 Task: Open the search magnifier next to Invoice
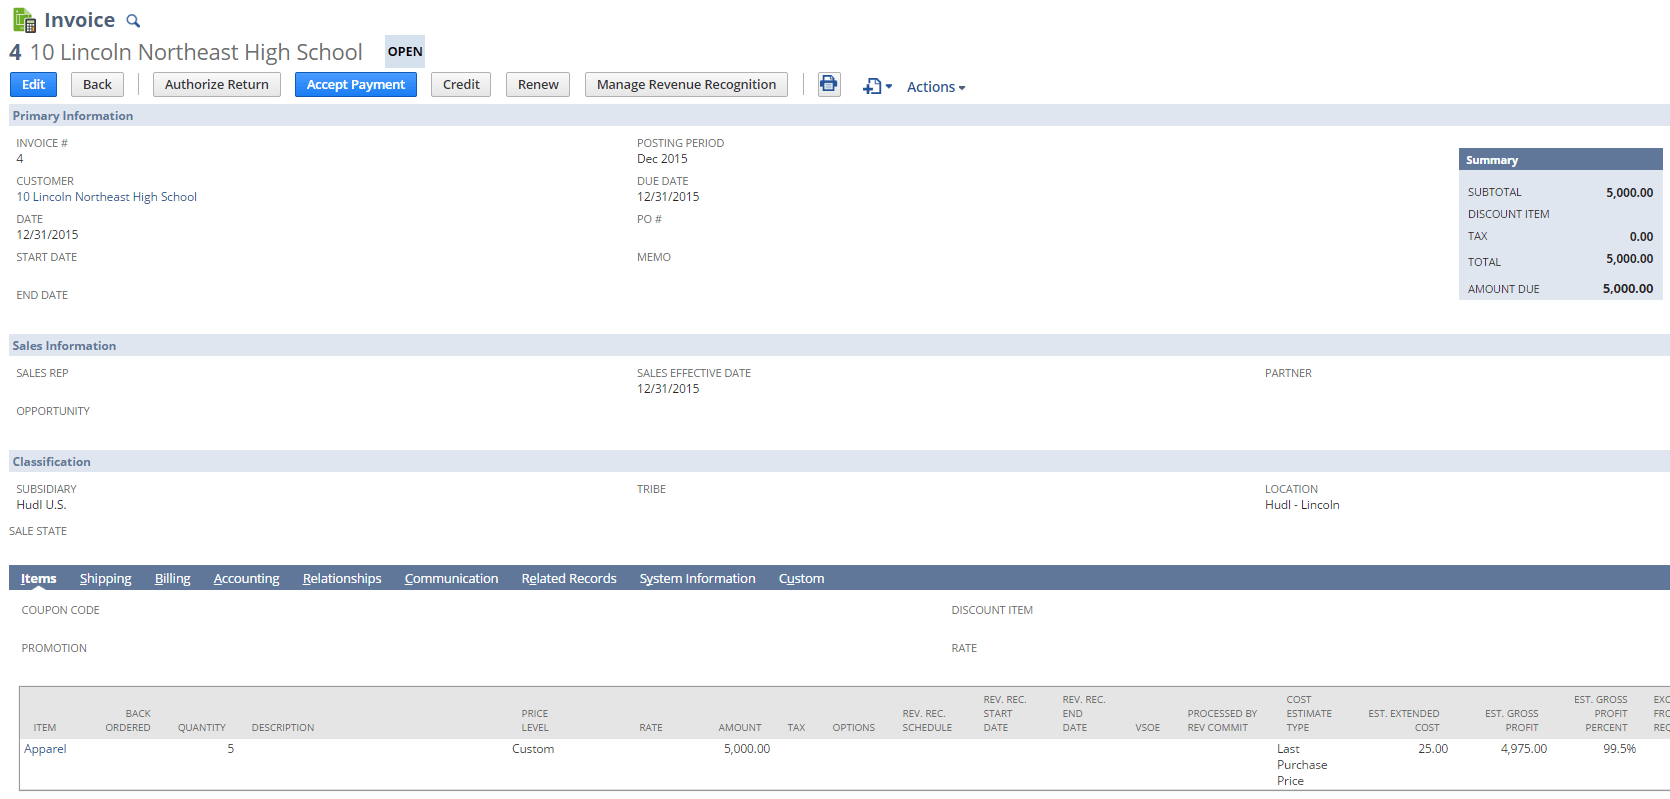click(133, 21)
